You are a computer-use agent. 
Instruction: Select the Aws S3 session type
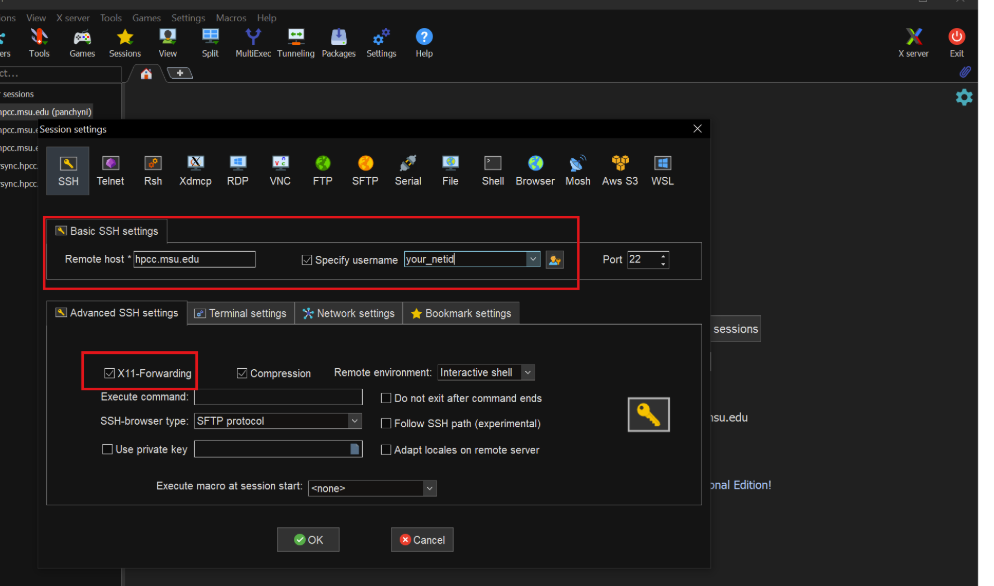click(620, 171)
